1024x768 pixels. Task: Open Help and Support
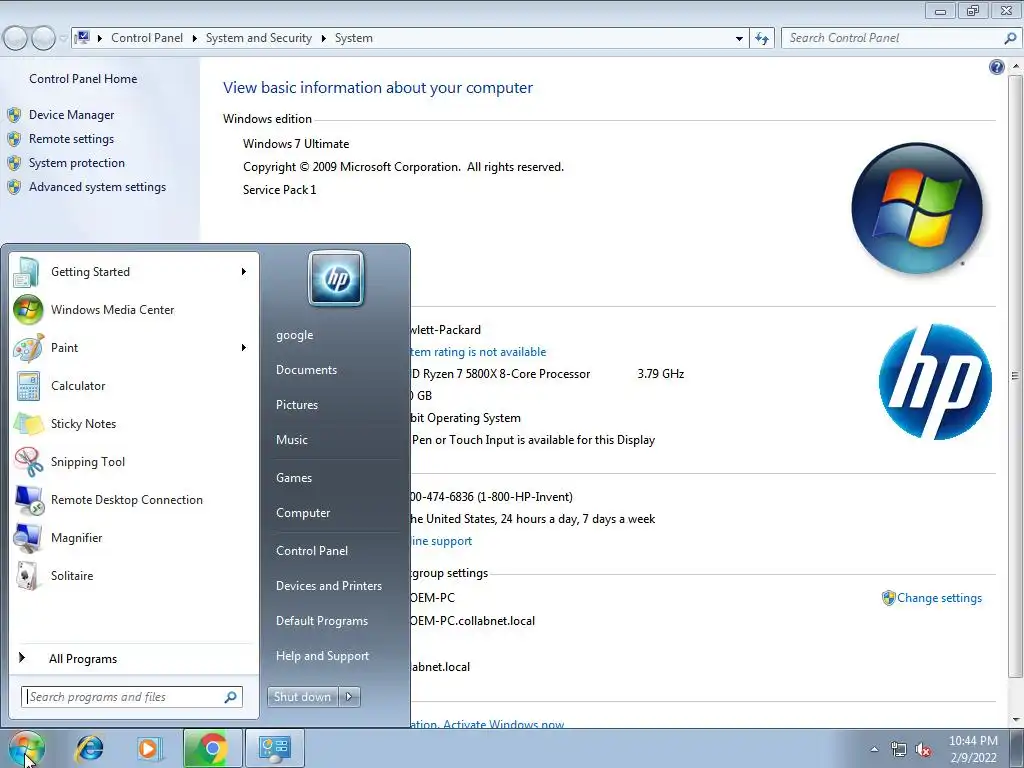click(x=322, y=656)
